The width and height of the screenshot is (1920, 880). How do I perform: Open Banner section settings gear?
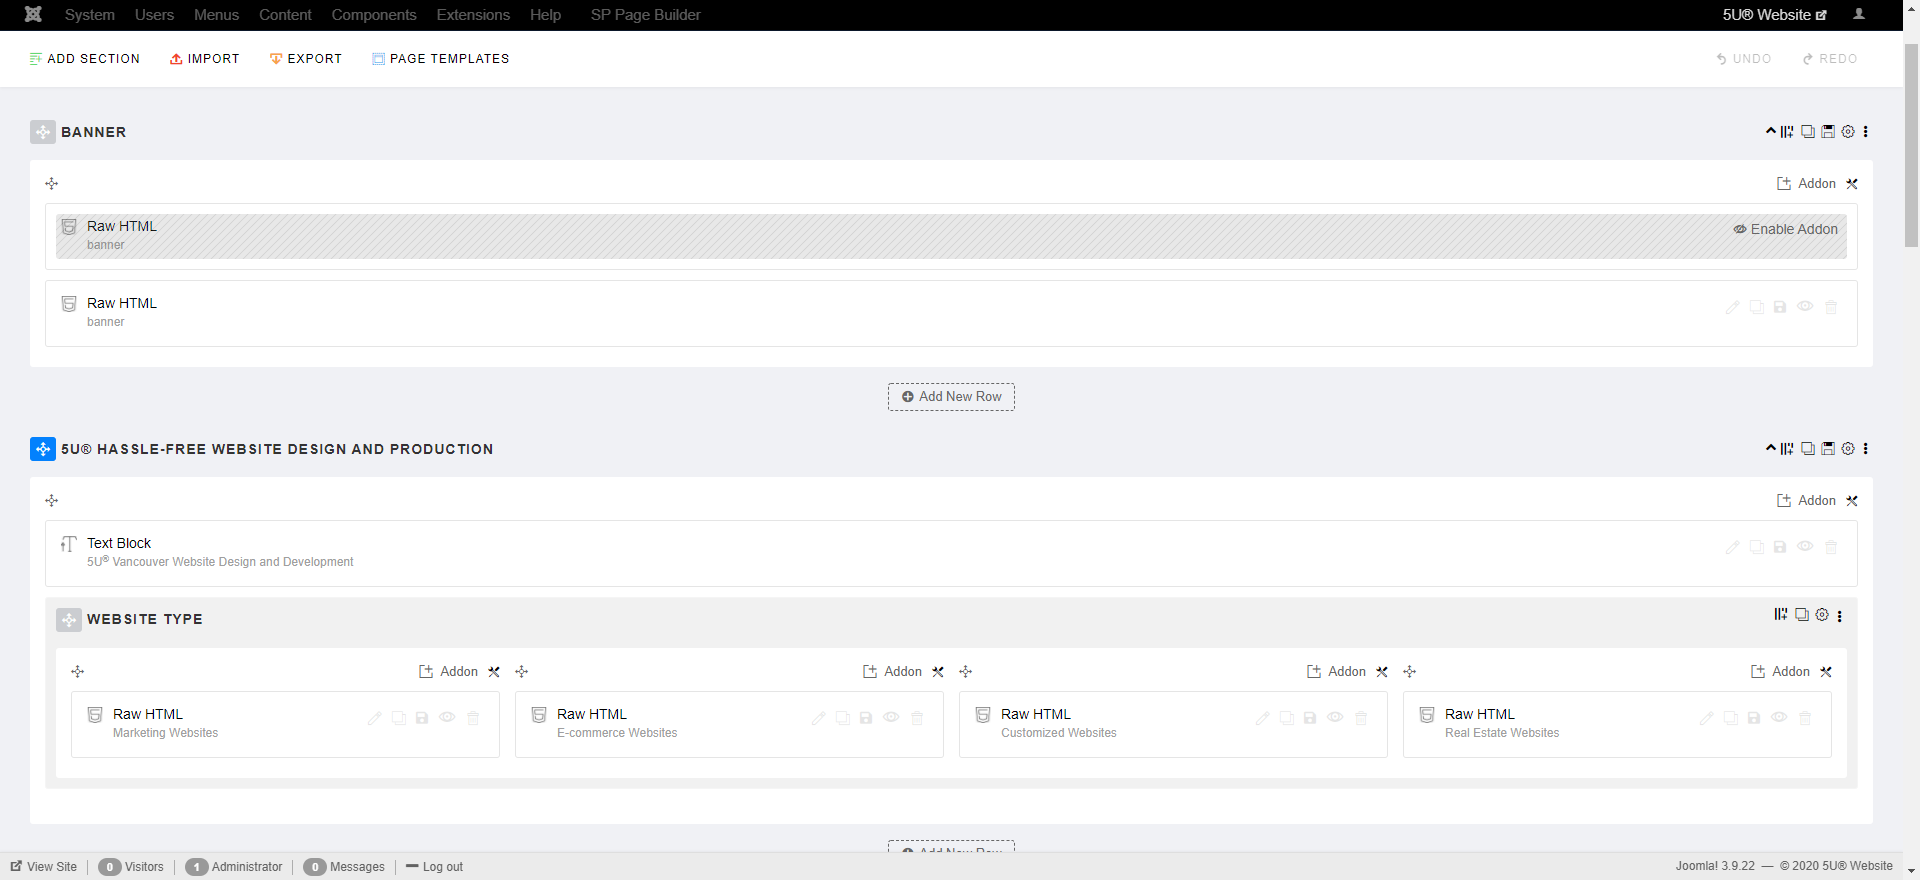pyautogui.click(x=1848, y=131)
